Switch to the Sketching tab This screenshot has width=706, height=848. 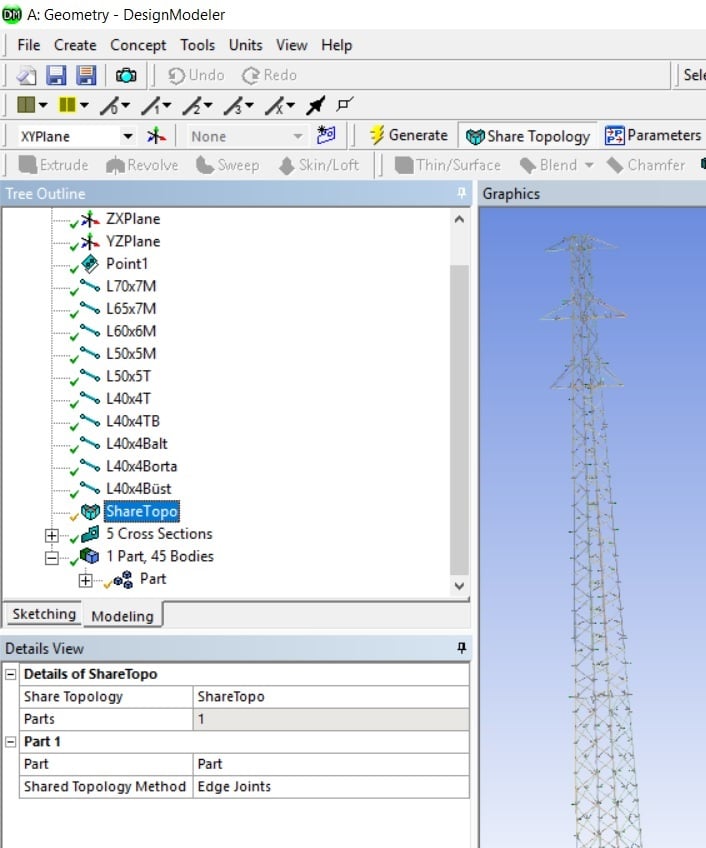point(43,614)
